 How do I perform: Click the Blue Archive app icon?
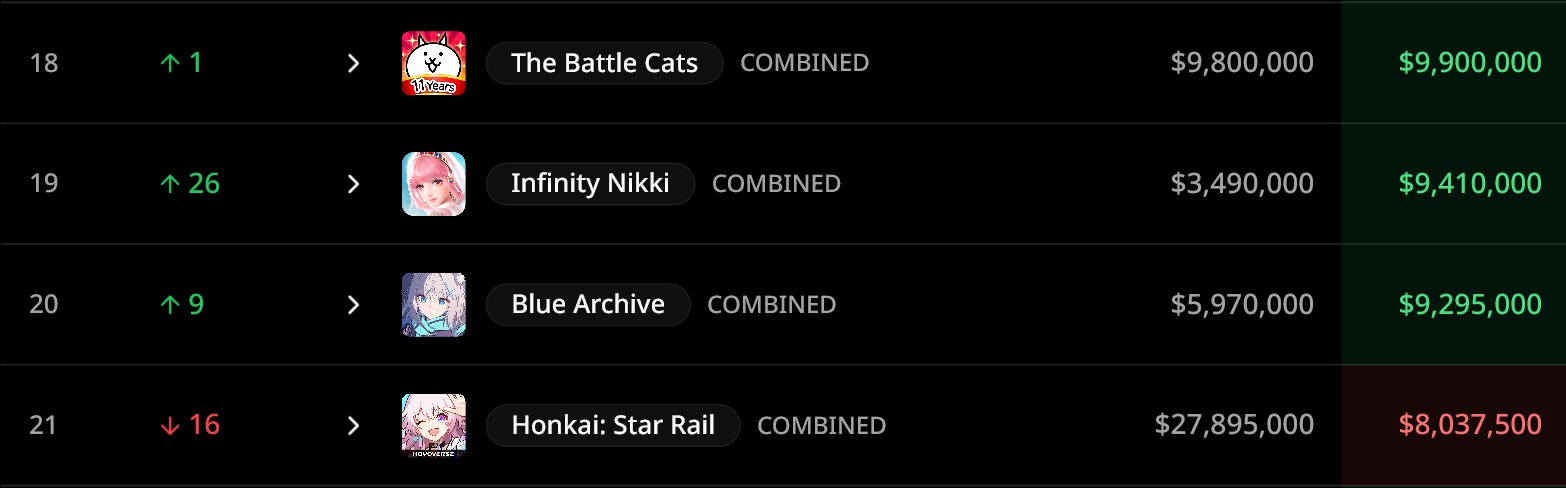coord(433,304)
